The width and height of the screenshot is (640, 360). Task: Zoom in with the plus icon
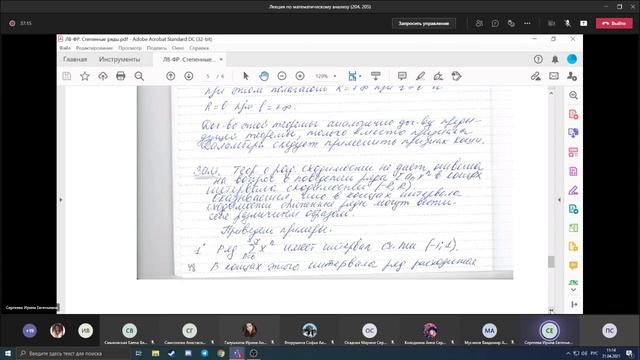pos(300,76)
